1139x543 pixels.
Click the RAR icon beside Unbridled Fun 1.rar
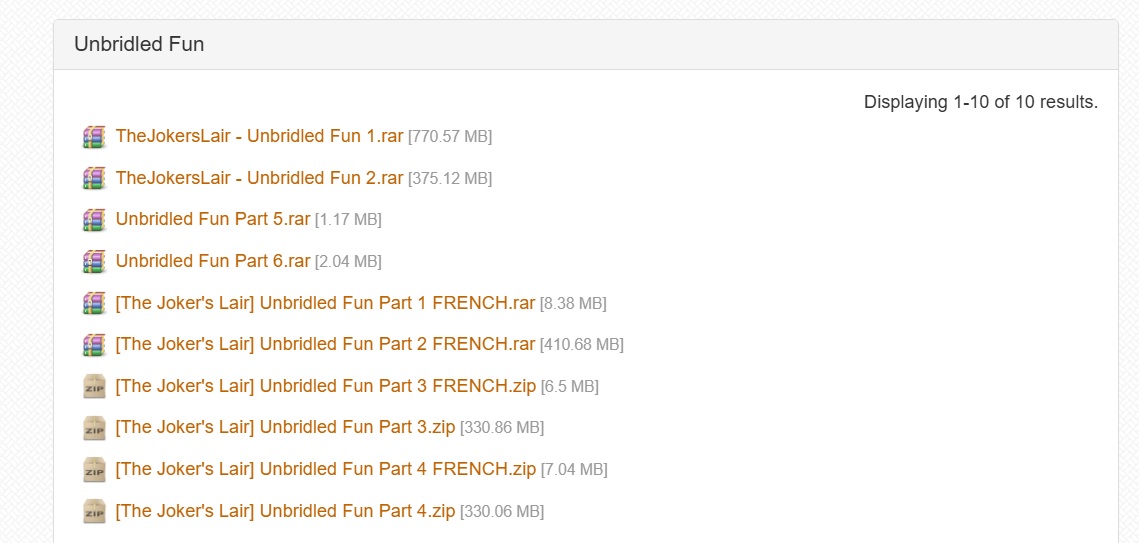pyautogui.click(x=94, y=136)
